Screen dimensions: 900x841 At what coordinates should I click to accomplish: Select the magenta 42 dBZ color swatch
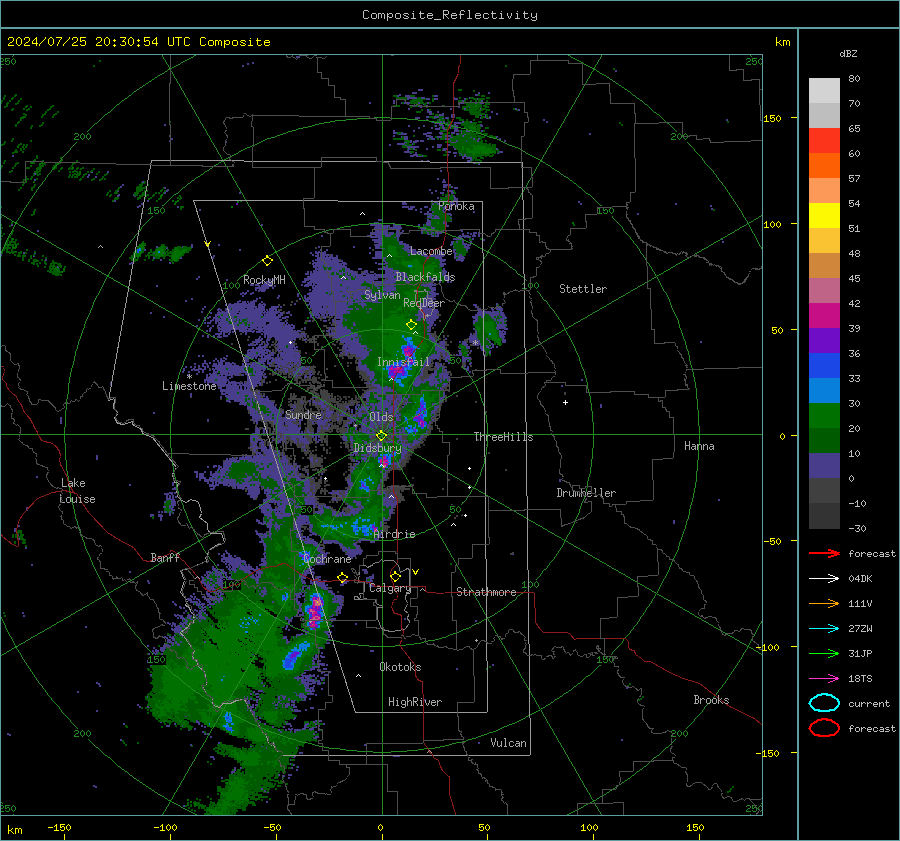[824, 316]
